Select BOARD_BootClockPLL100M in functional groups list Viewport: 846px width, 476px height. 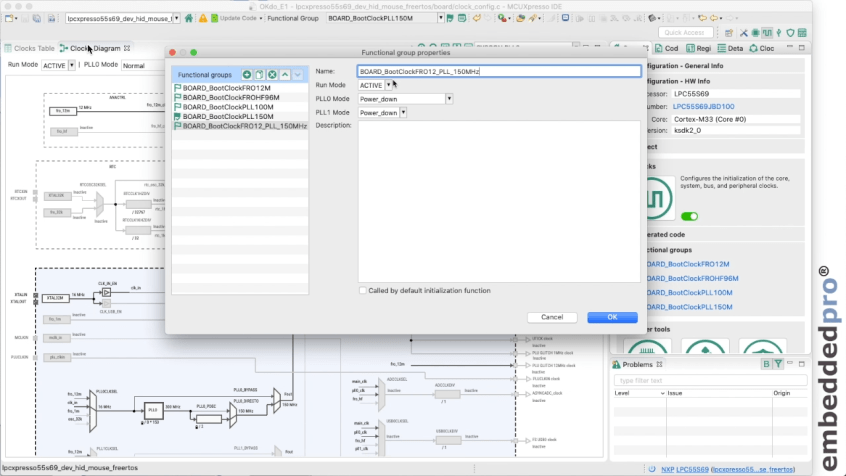pyautogui.click(x=228, y=107)
